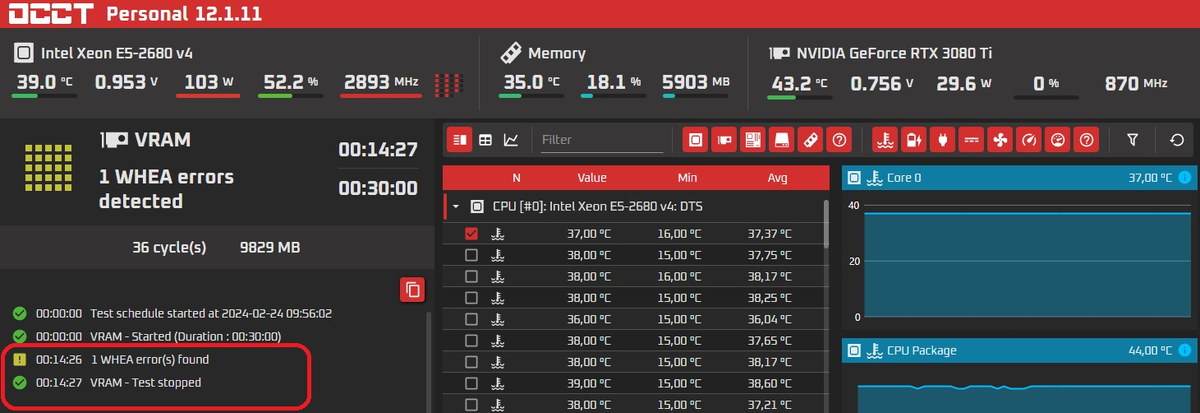1200x413 pixels.
Task: Click into the sensor Filter field
Action: (x=601, y=141)
